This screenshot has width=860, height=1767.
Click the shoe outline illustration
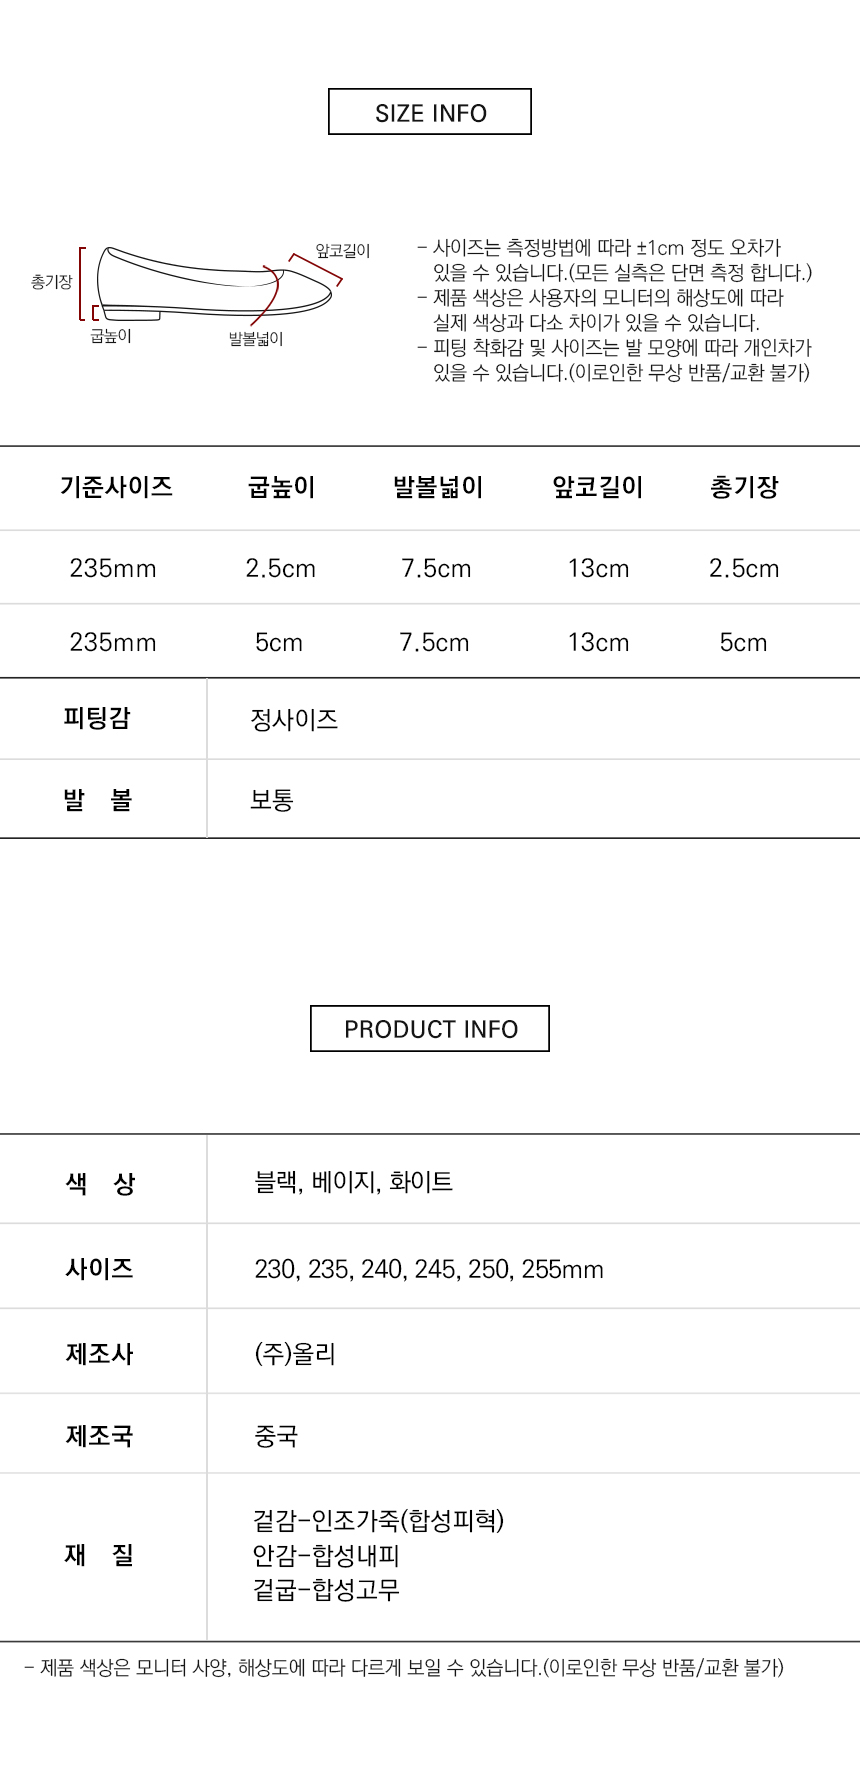click(x=212, y=283)
